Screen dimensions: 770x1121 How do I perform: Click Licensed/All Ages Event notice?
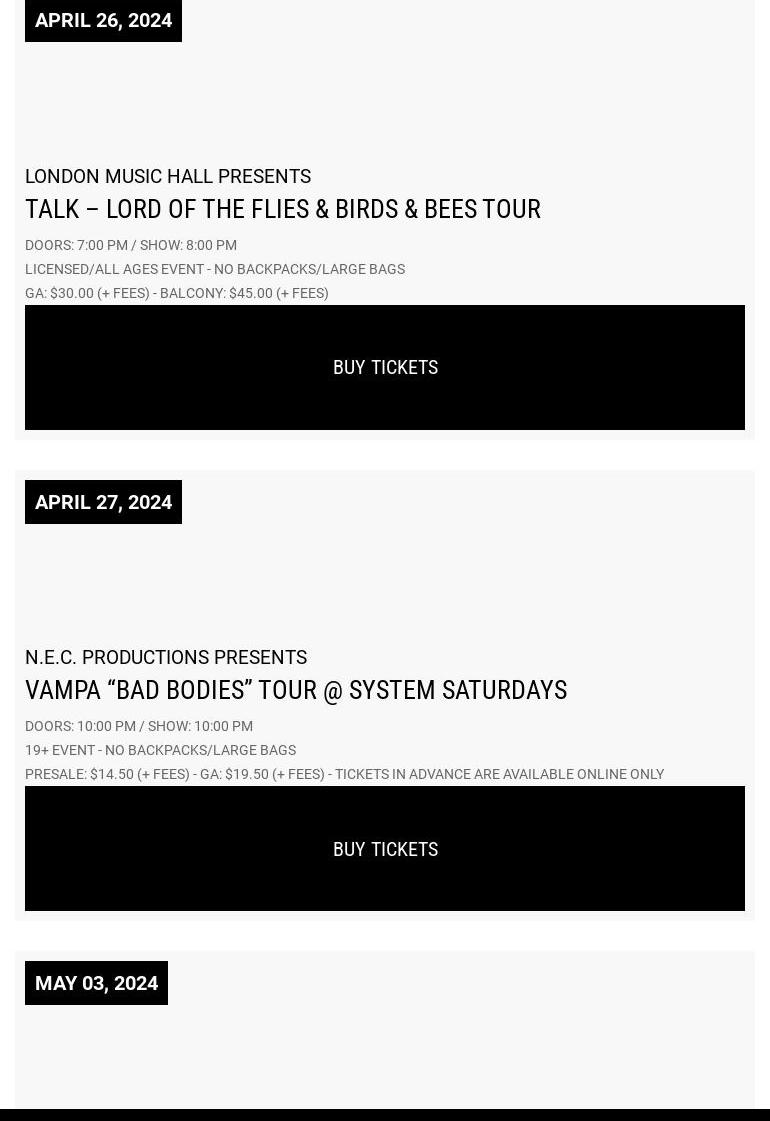[215, 270]
